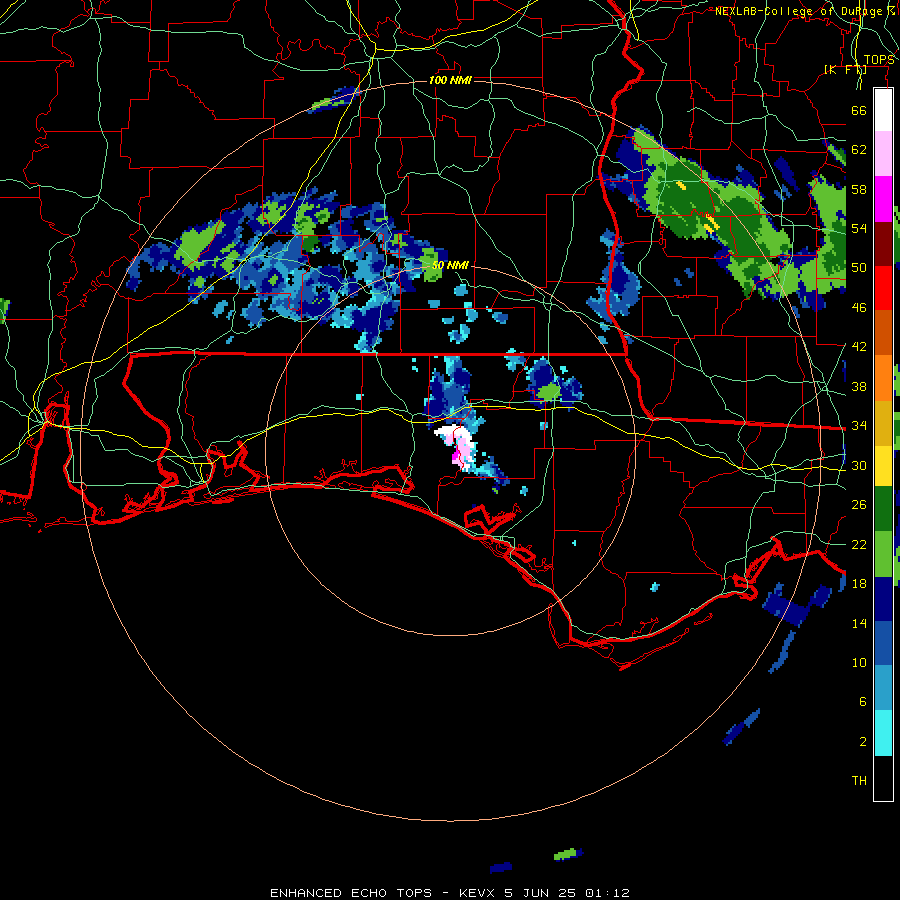The width and height of the screenshot is (900, 900).
Task: Click the '34' legend value
Action: [859, 426]
